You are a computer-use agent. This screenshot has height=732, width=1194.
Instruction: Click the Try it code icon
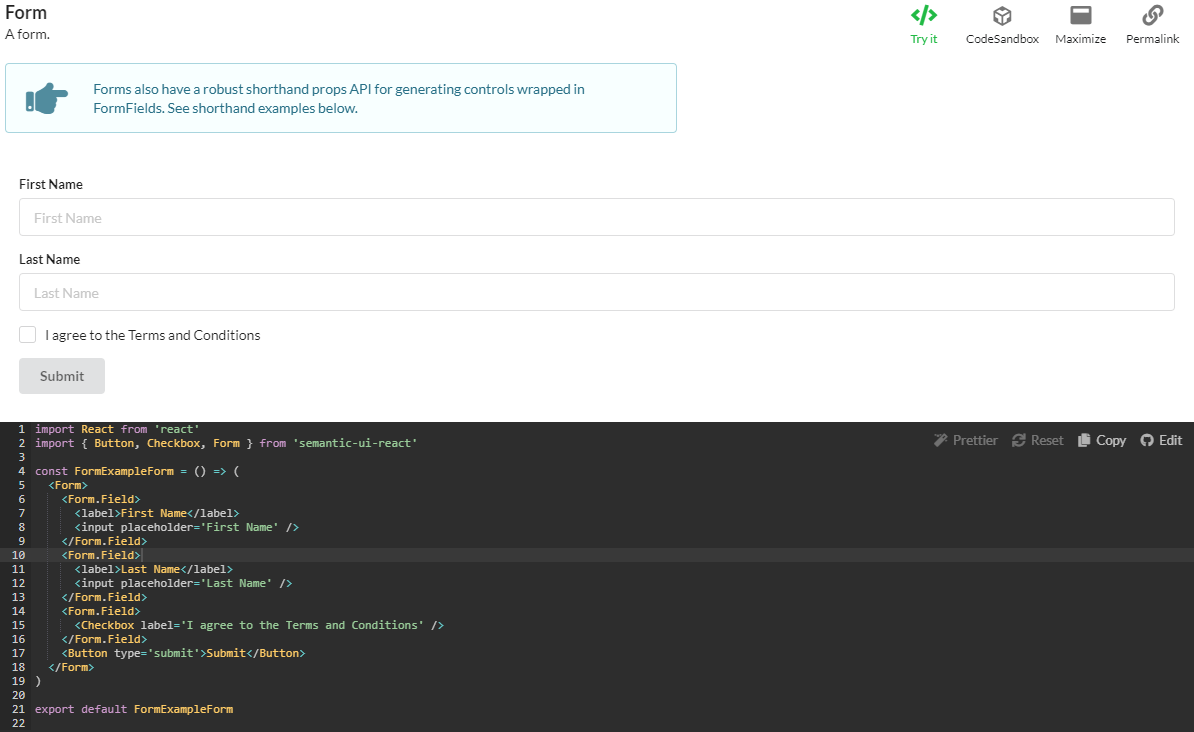[x=924, y=16]
